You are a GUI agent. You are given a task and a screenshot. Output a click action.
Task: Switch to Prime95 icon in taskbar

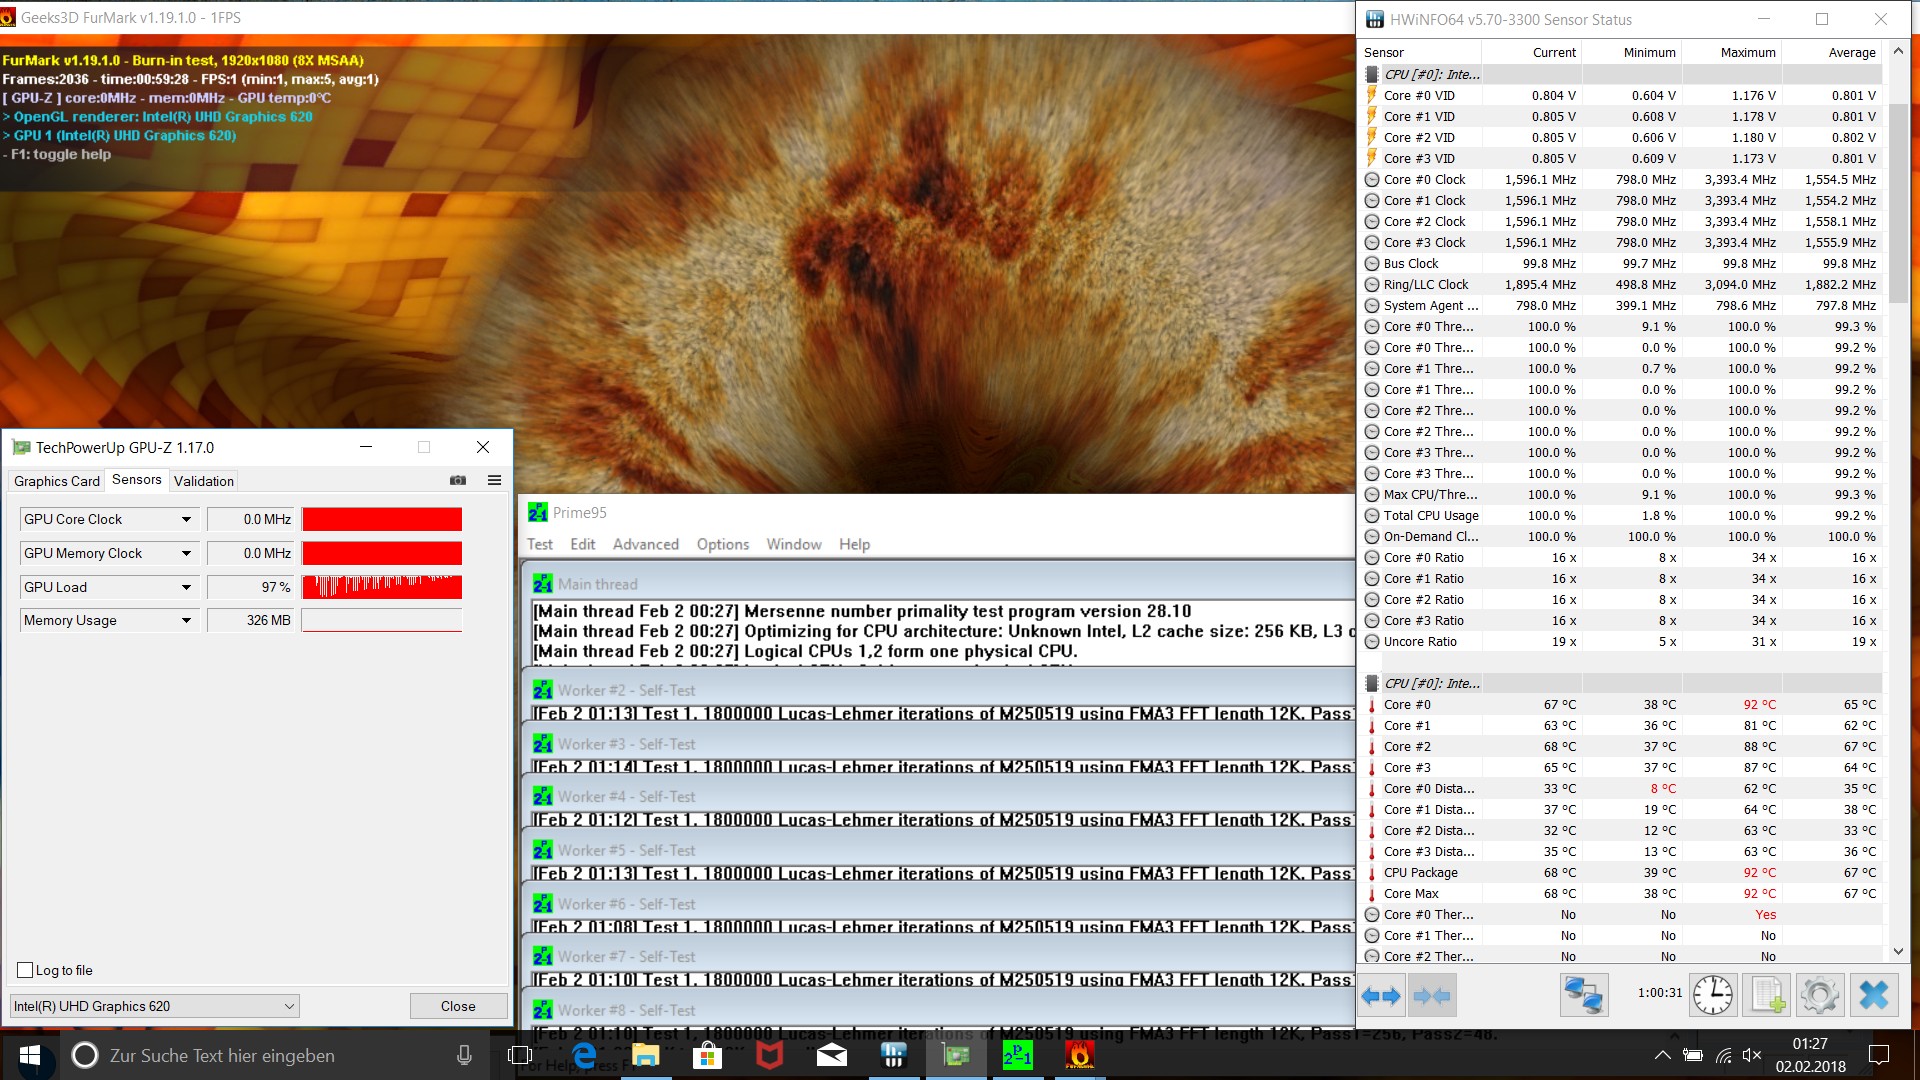click(1017, 1055)
